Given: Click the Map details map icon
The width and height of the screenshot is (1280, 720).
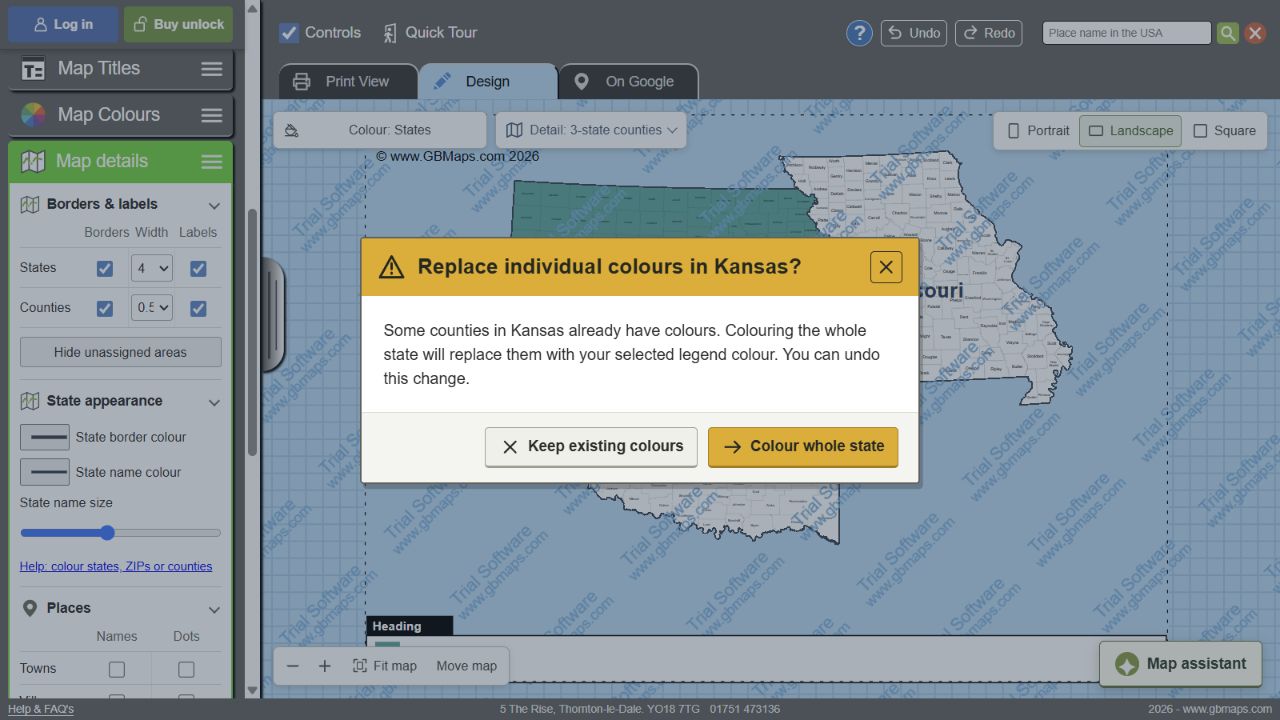Looking at the screenshot, I should pyautogui.click(x=33, y=161).
